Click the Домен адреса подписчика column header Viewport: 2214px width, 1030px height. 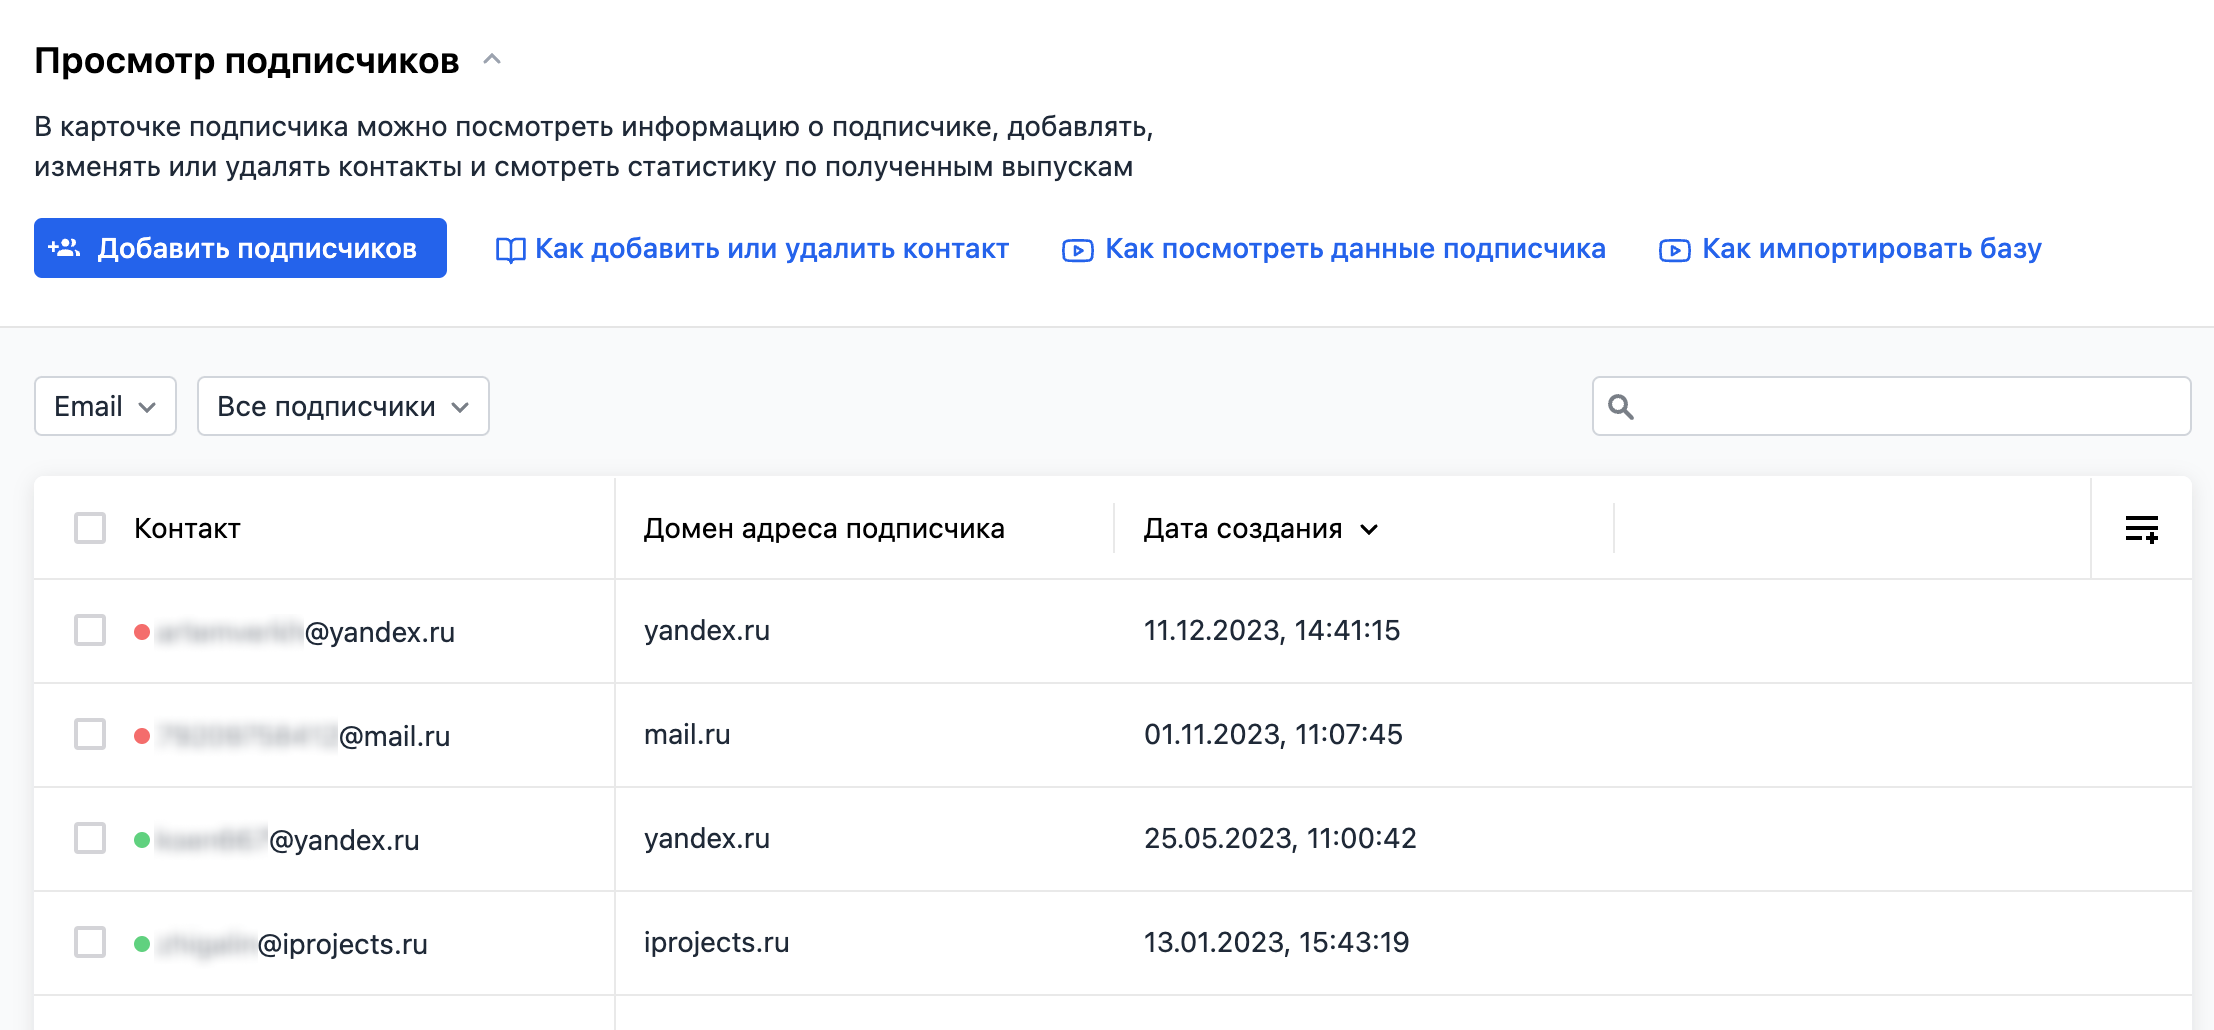point(823,529)
